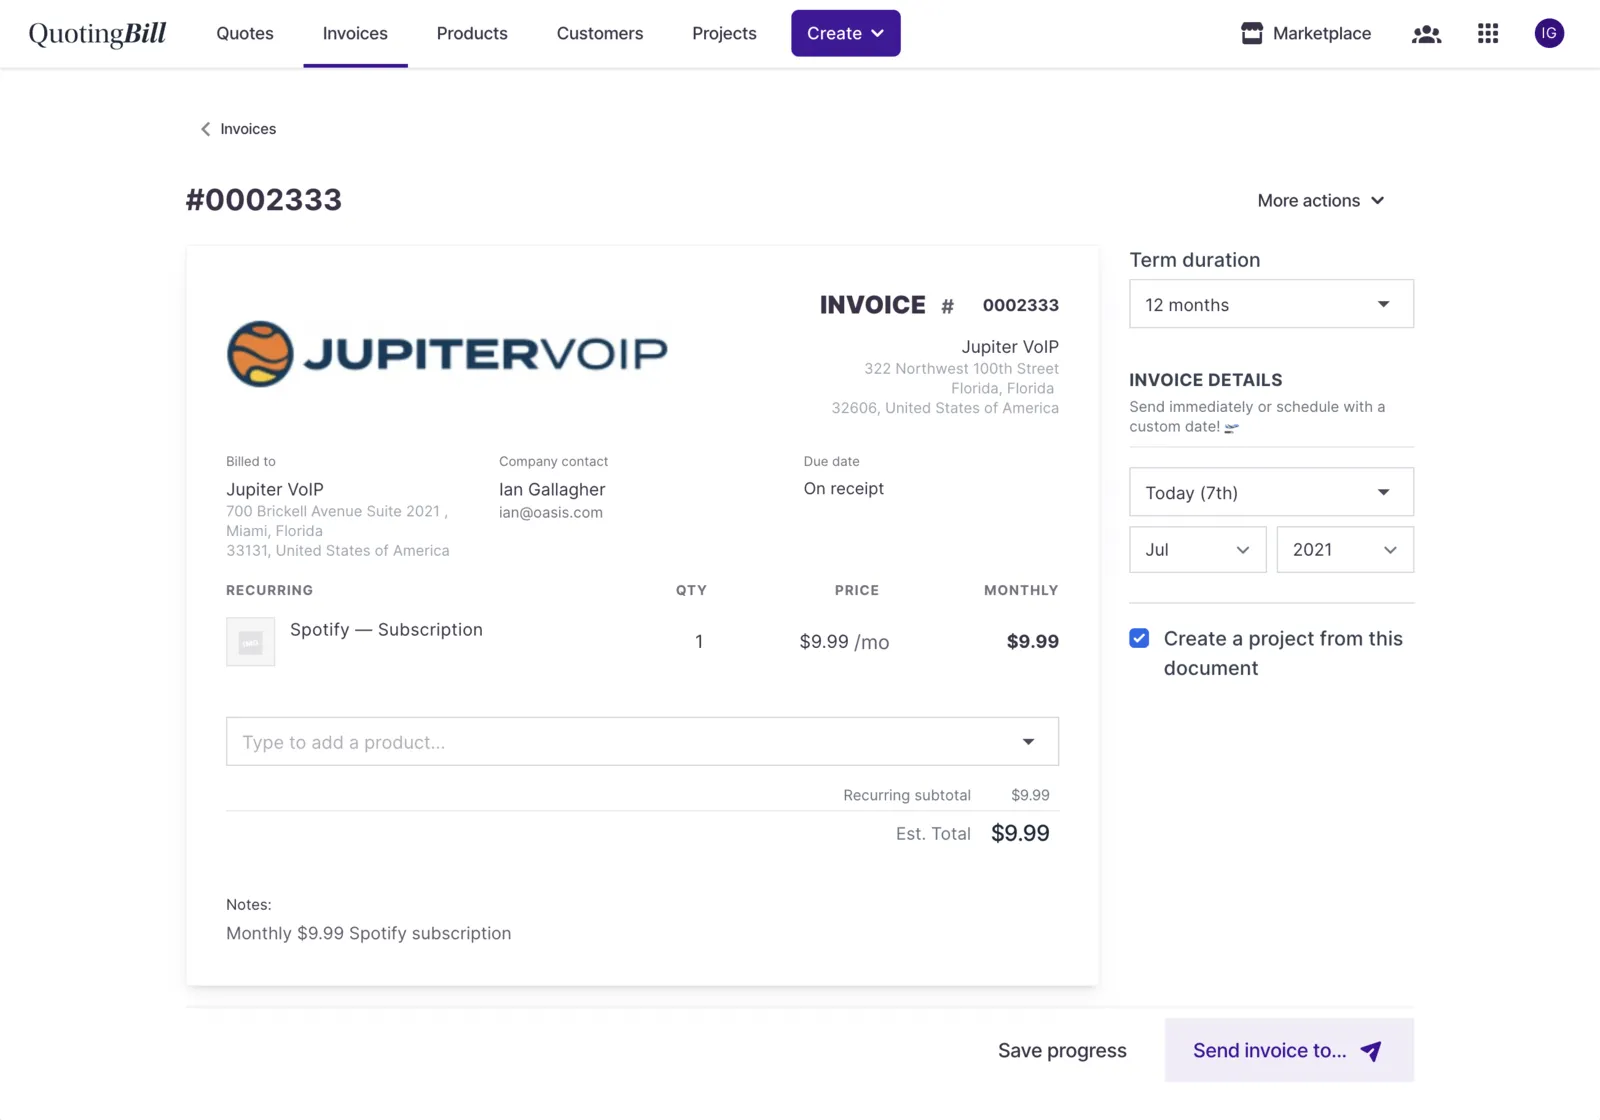Open the Jul month selector
The width and height of the screenshot is (1600, 1120).
[x=1197, y=549]
